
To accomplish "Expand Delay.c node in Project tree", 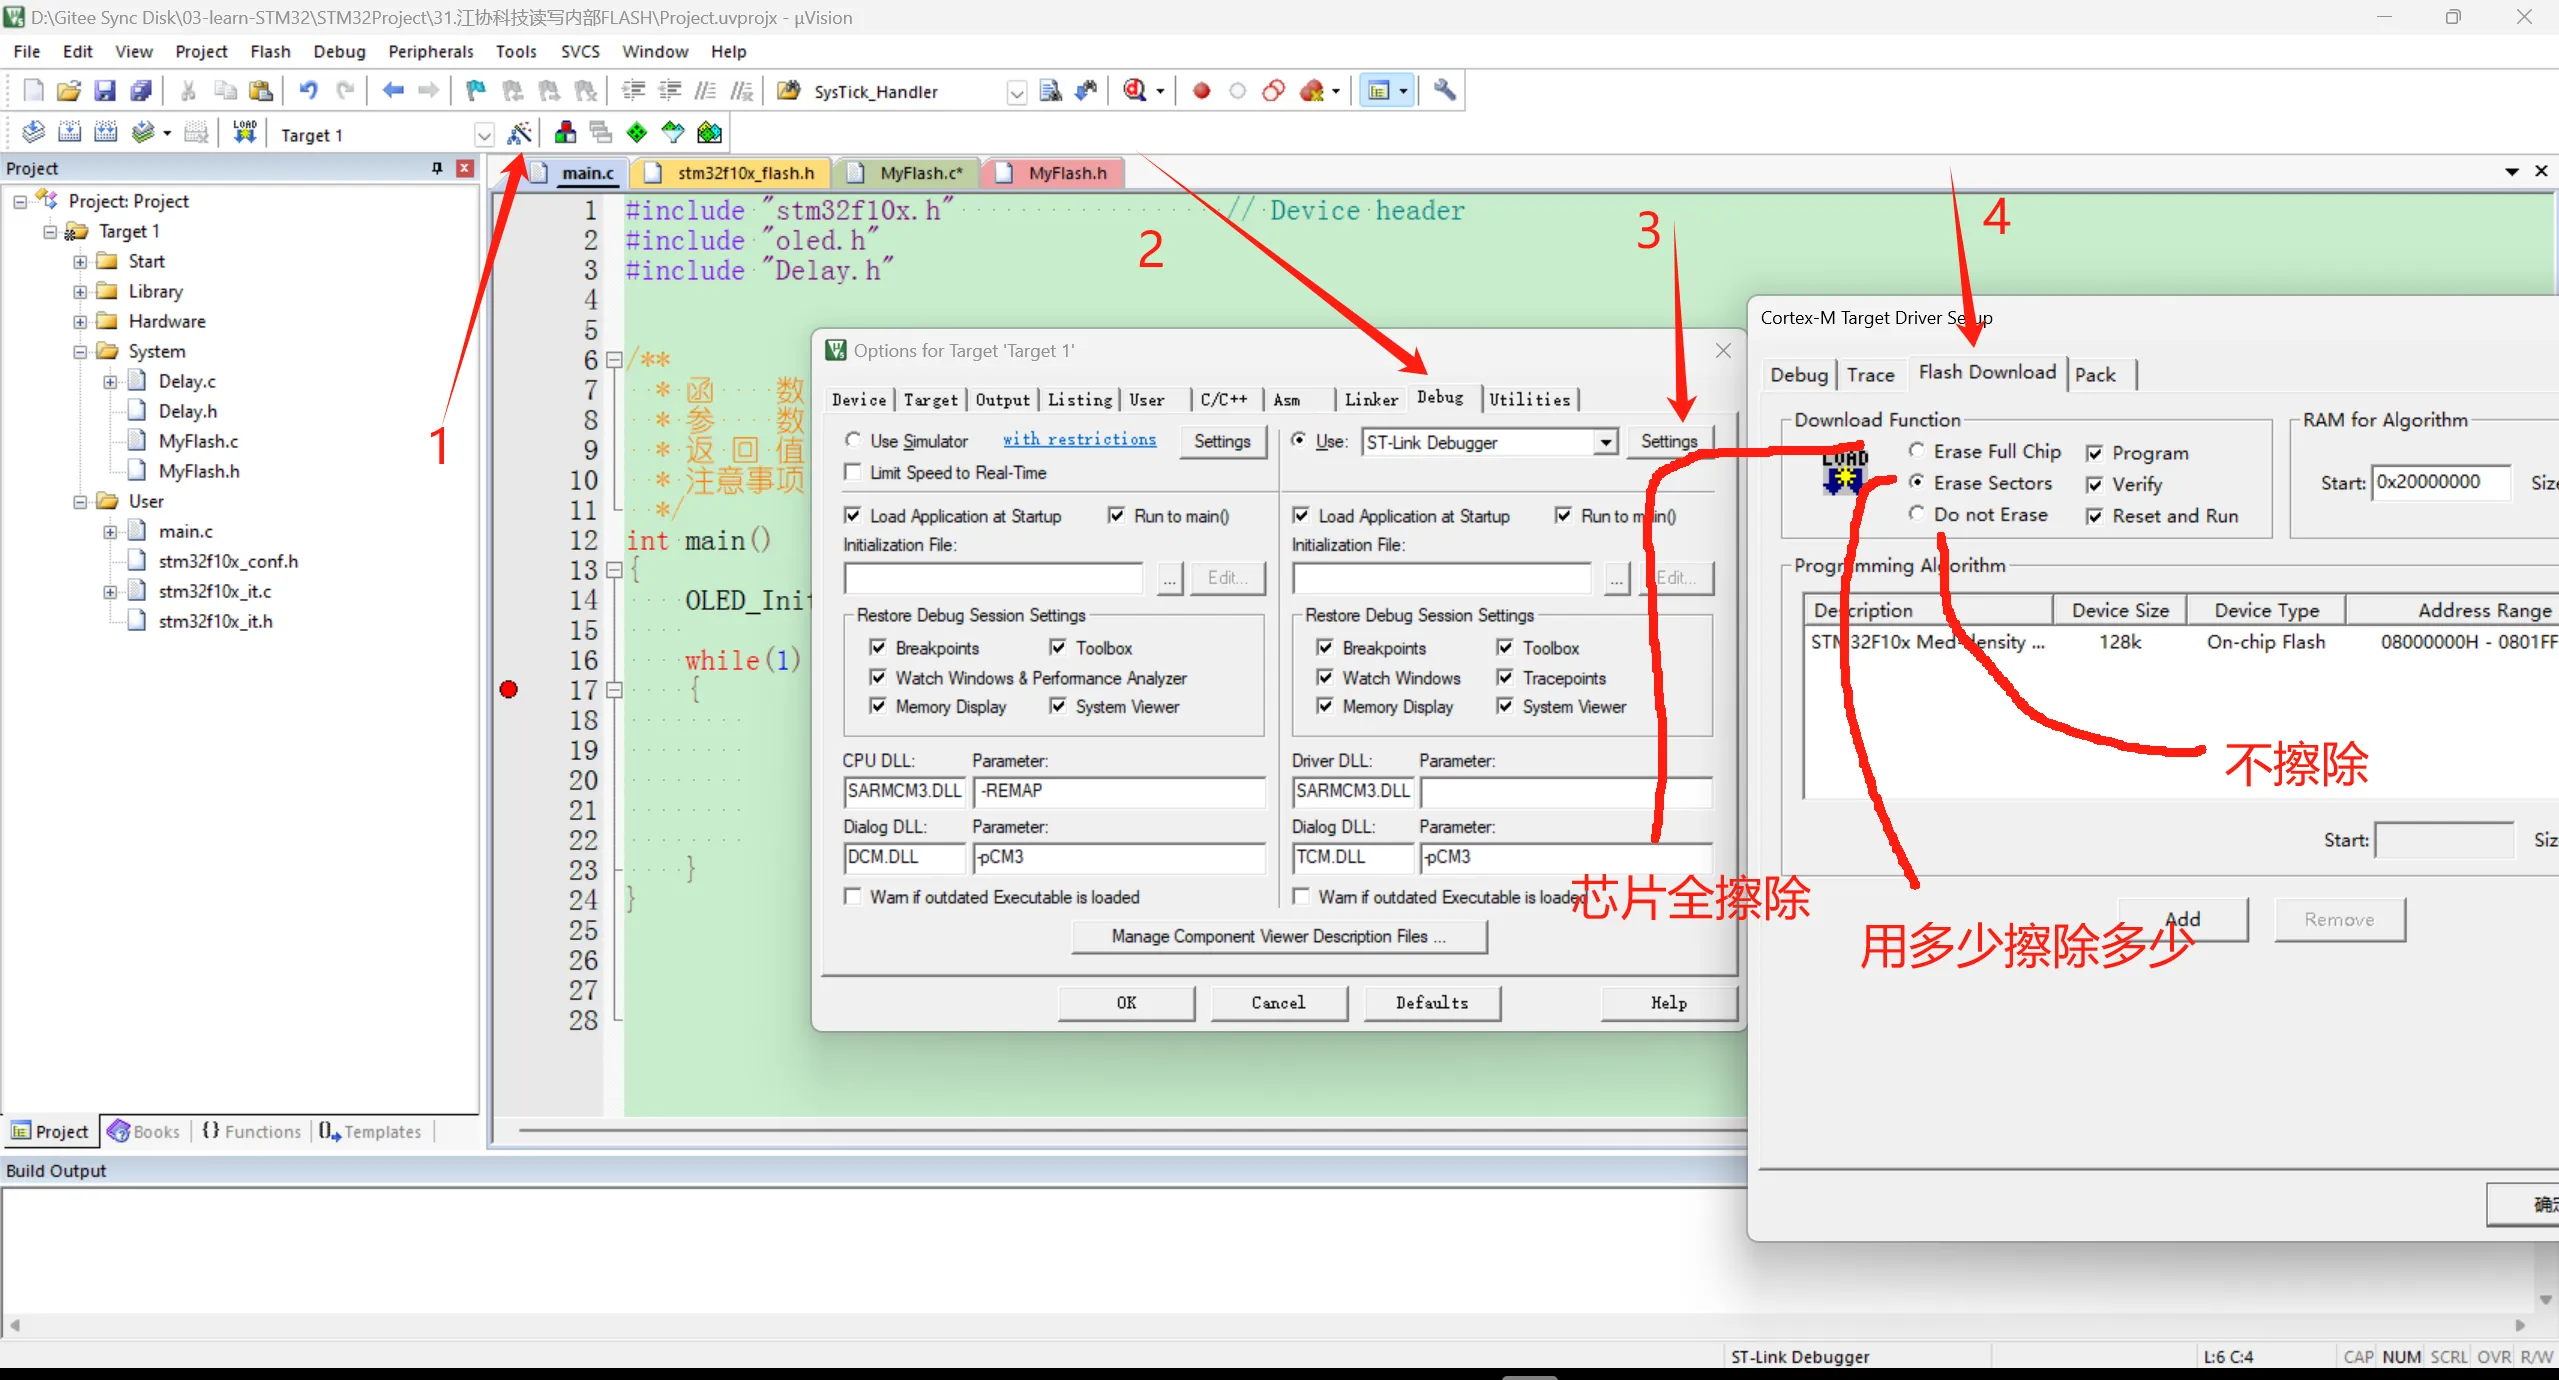I will click(110, 382).
